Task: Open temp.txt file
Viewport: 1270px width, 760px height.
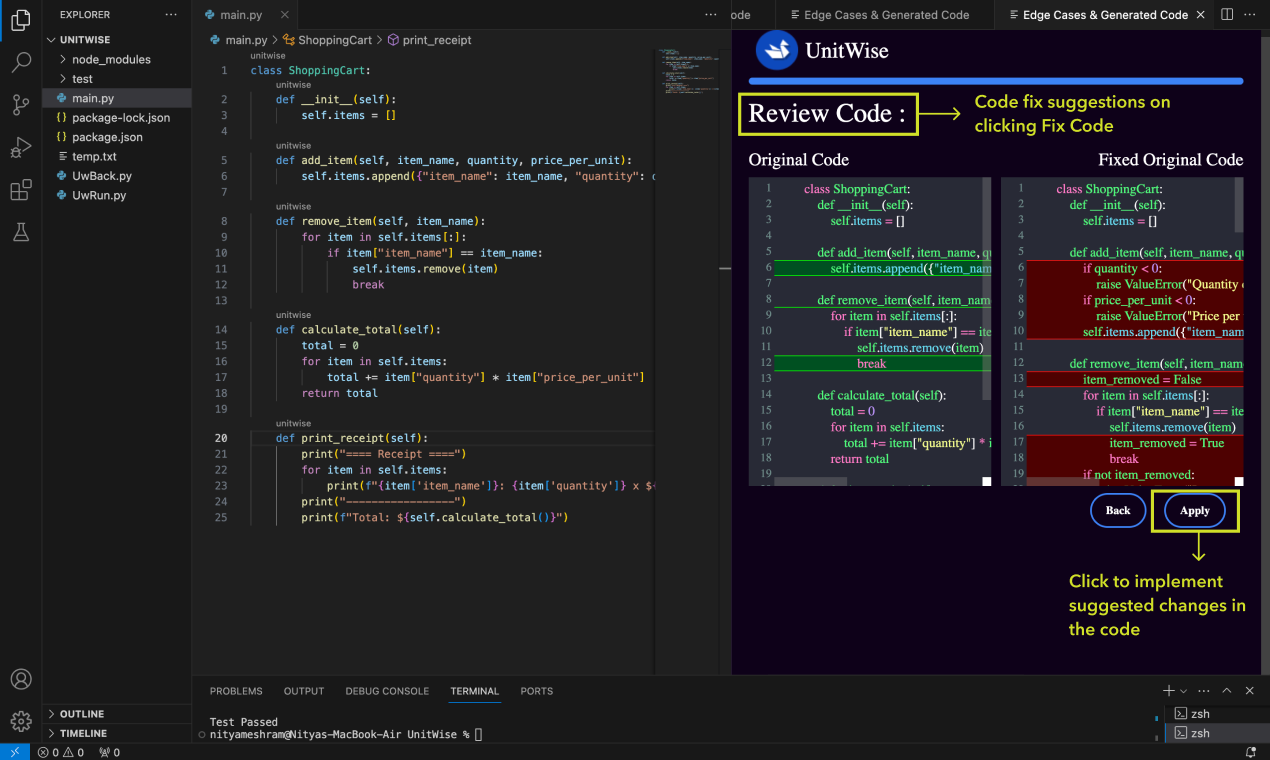Action: [x=116, y=156]
